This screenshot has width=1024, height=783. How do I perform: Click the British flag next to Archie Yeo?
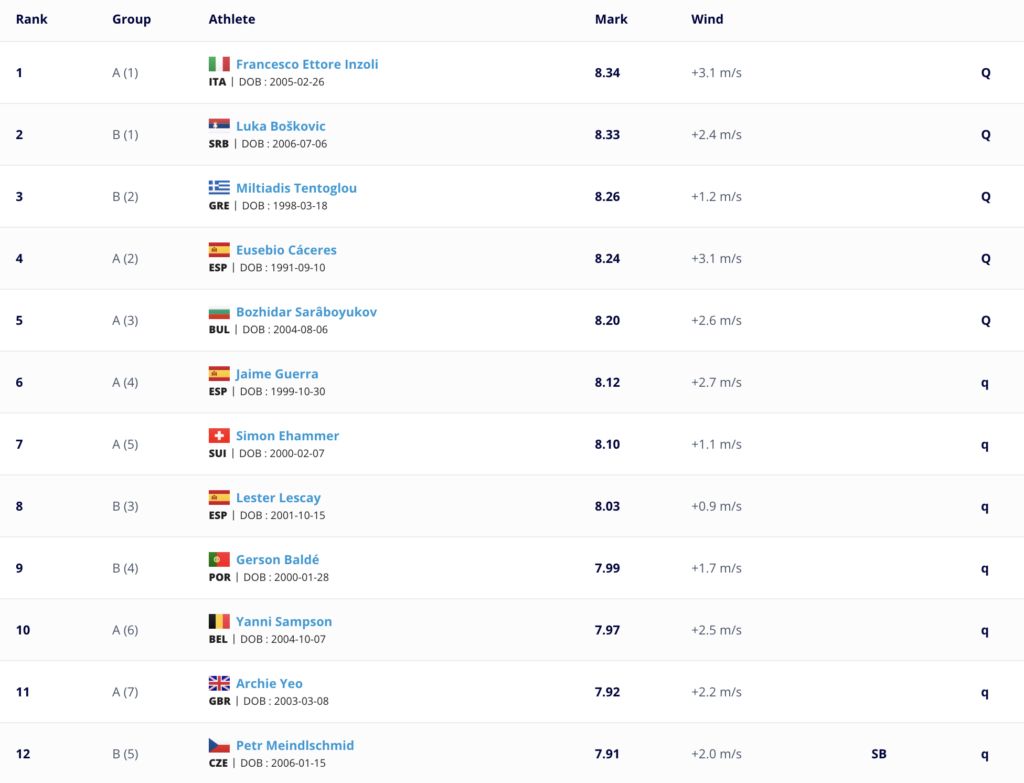pos(219,683)
